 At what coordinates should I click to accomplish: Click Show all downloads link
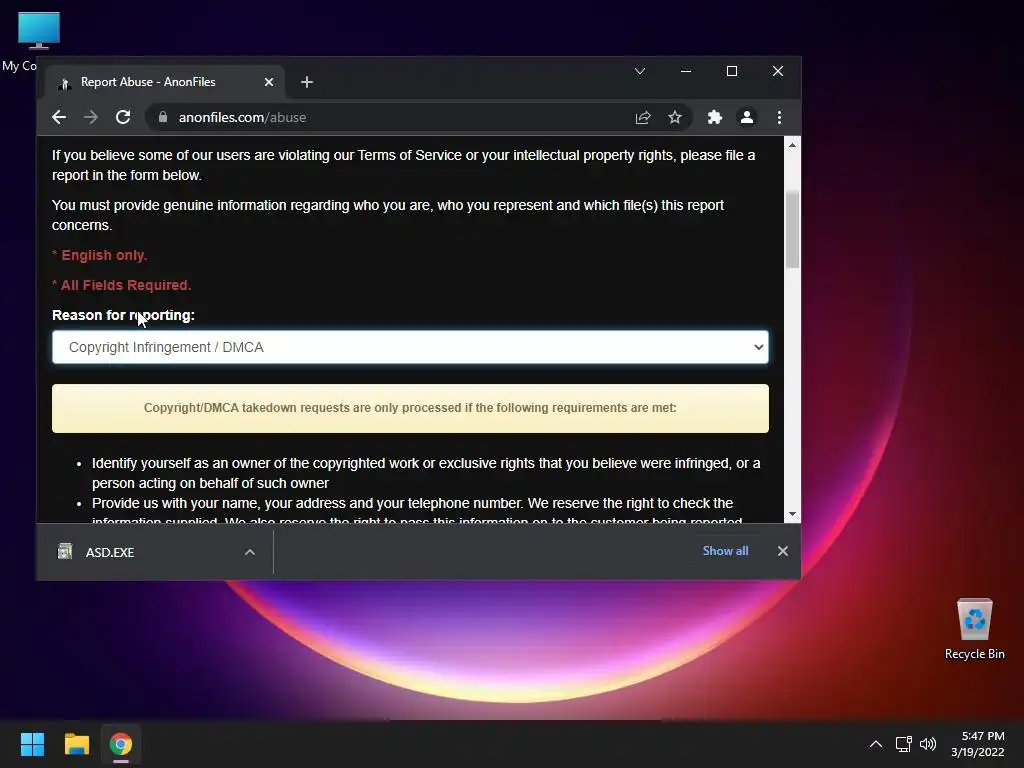point(725,551)
